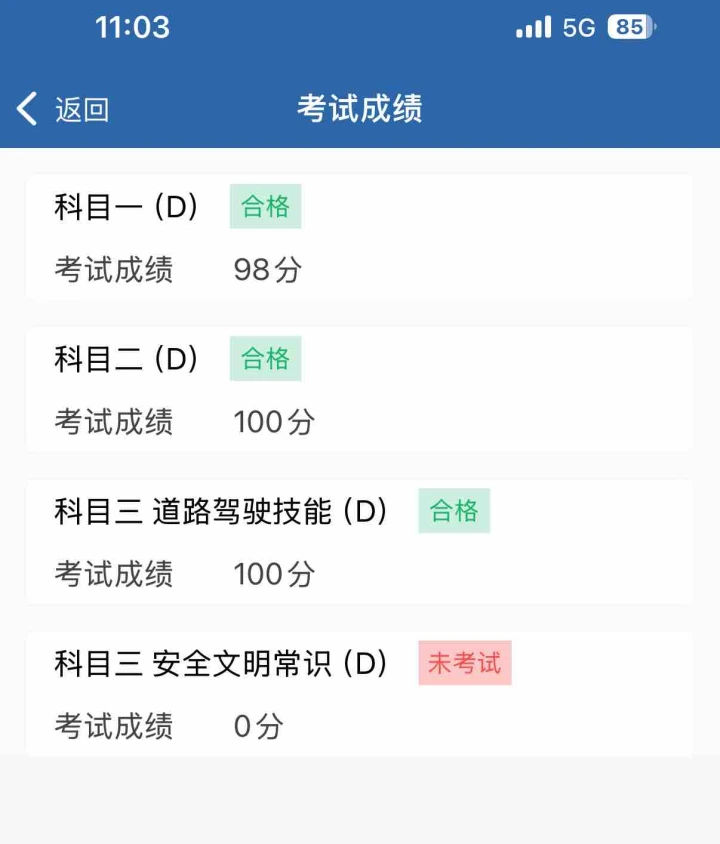Screen dimensions: 720x844
Task: Tap the 11:03 status bar clock
Action: point(132,27)
